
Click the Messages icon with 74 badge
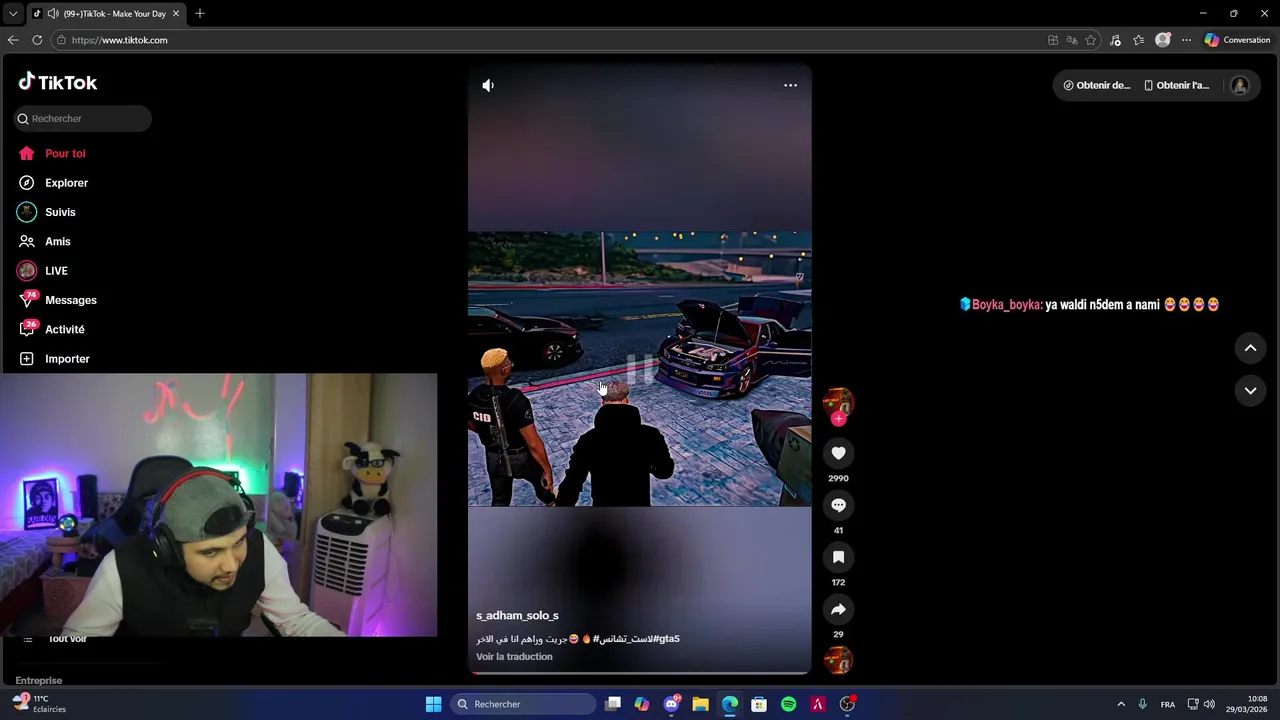click(x=27, y=299)
